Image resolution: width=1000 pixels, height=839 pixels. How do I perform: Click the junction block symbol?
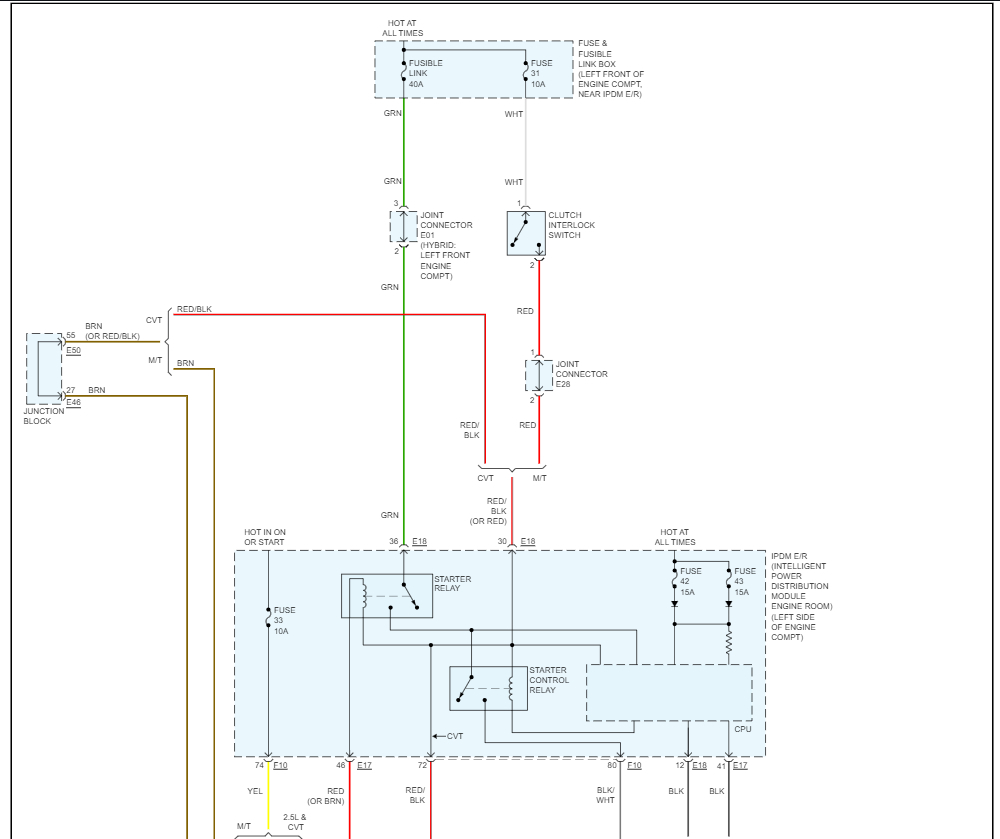44,368
